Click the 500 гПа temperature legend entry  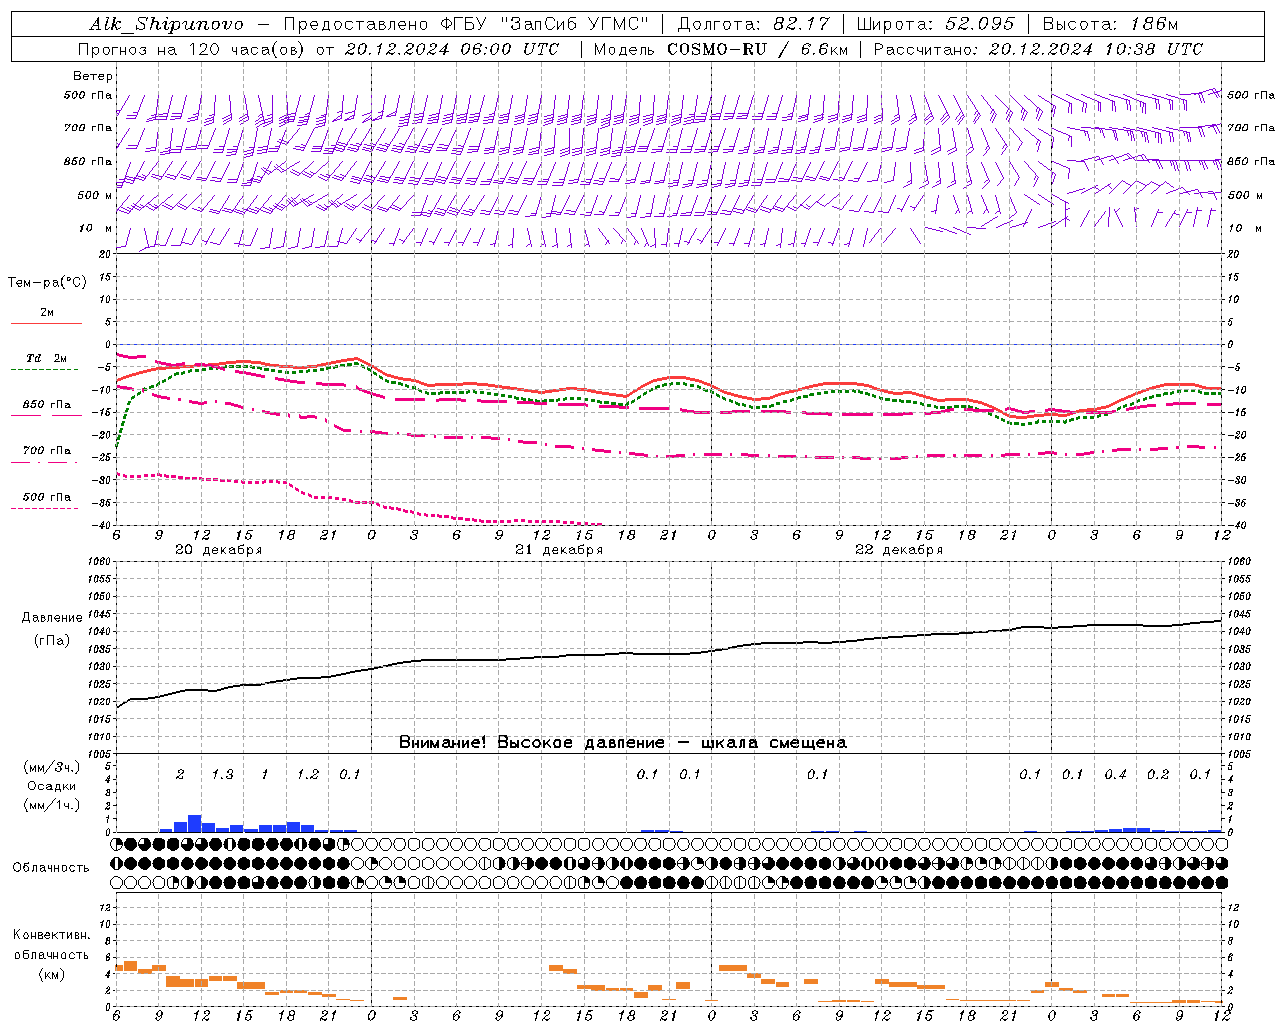47,497
